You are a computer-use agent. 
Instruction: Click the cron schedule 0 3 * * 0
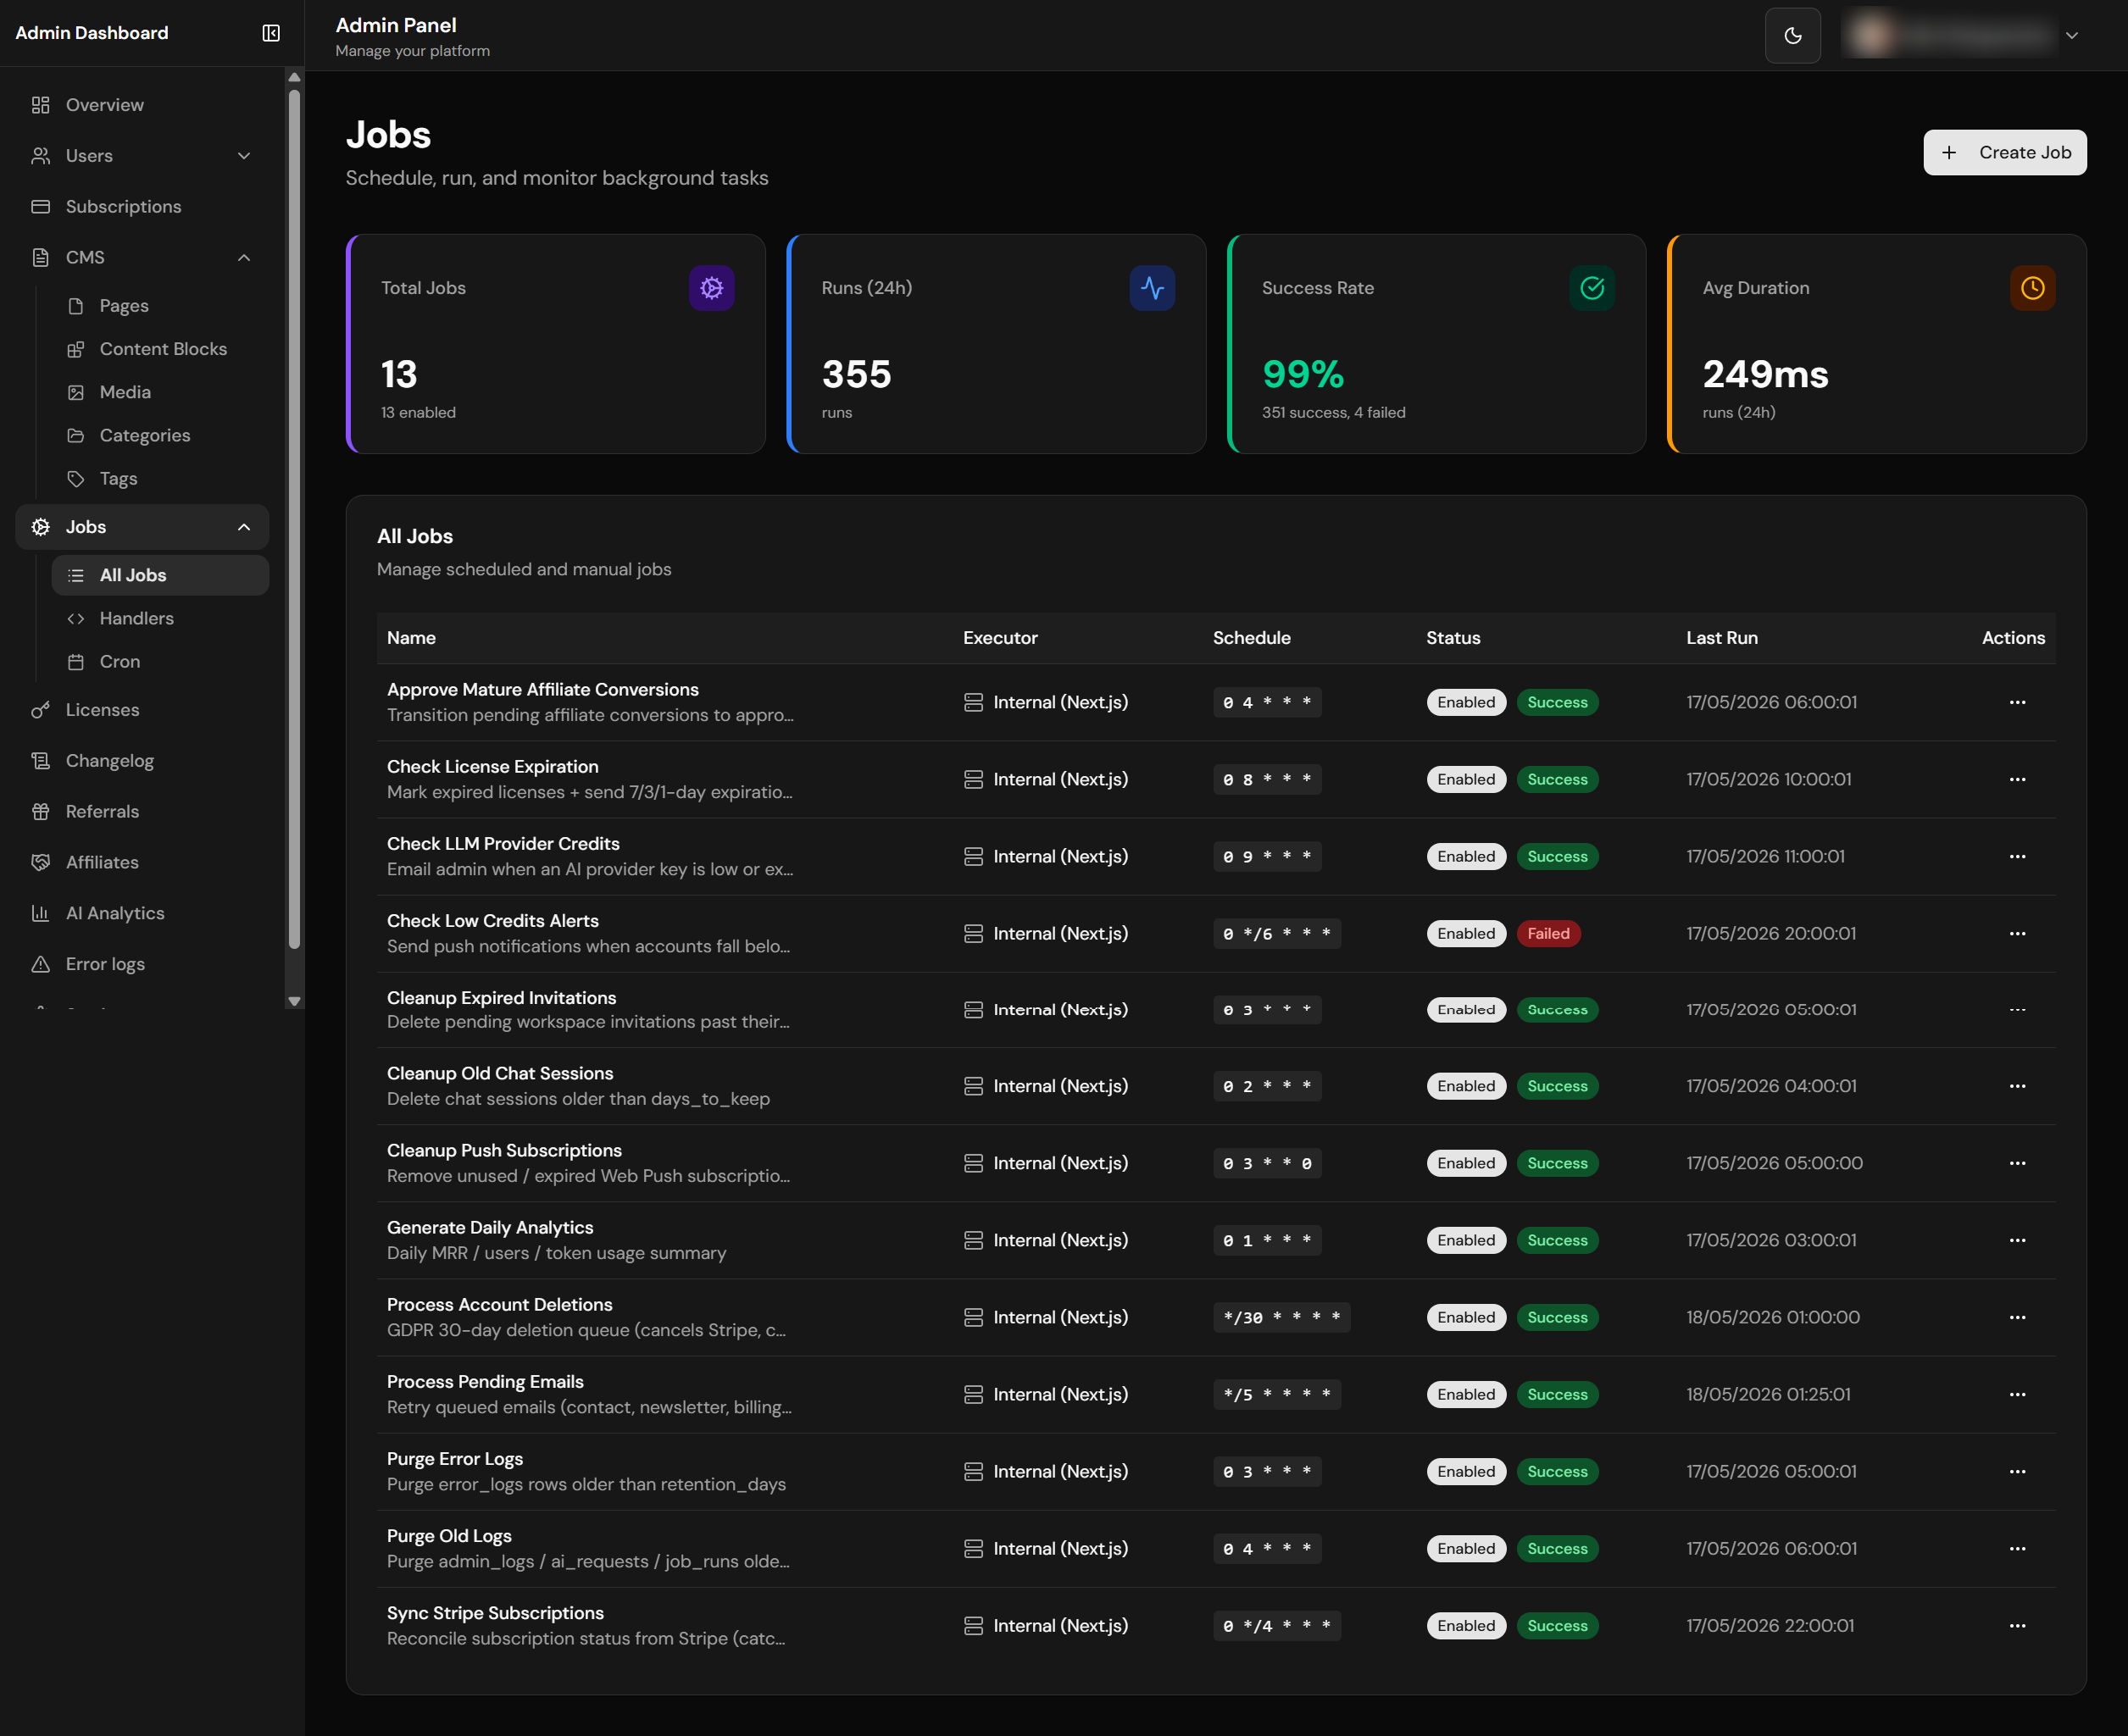[1266, 1163]
